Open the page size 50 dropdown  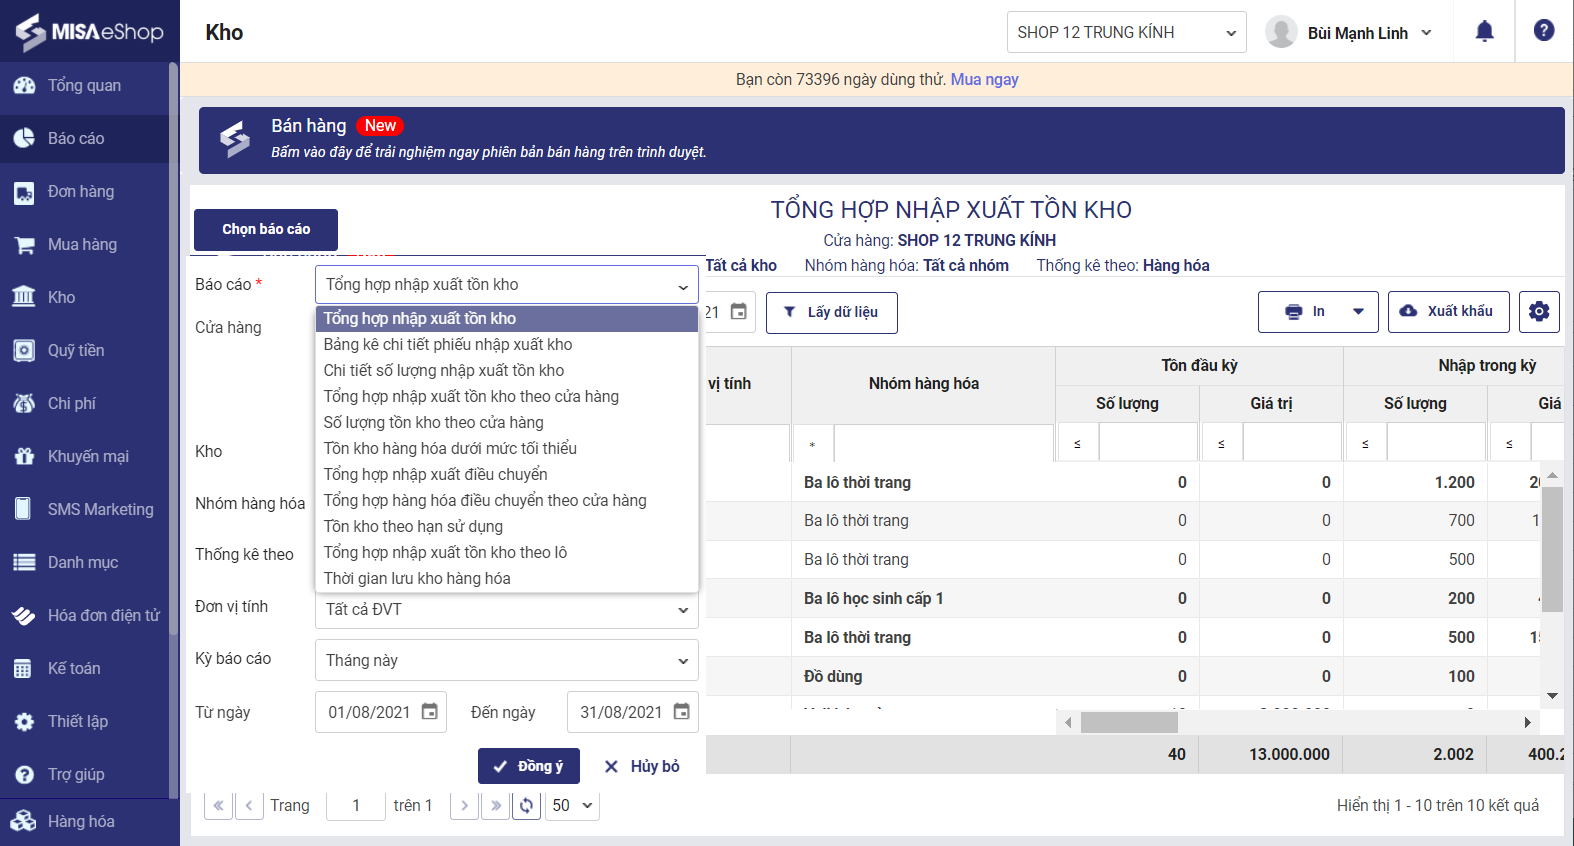pyautogui.click(x=572, y=805)
